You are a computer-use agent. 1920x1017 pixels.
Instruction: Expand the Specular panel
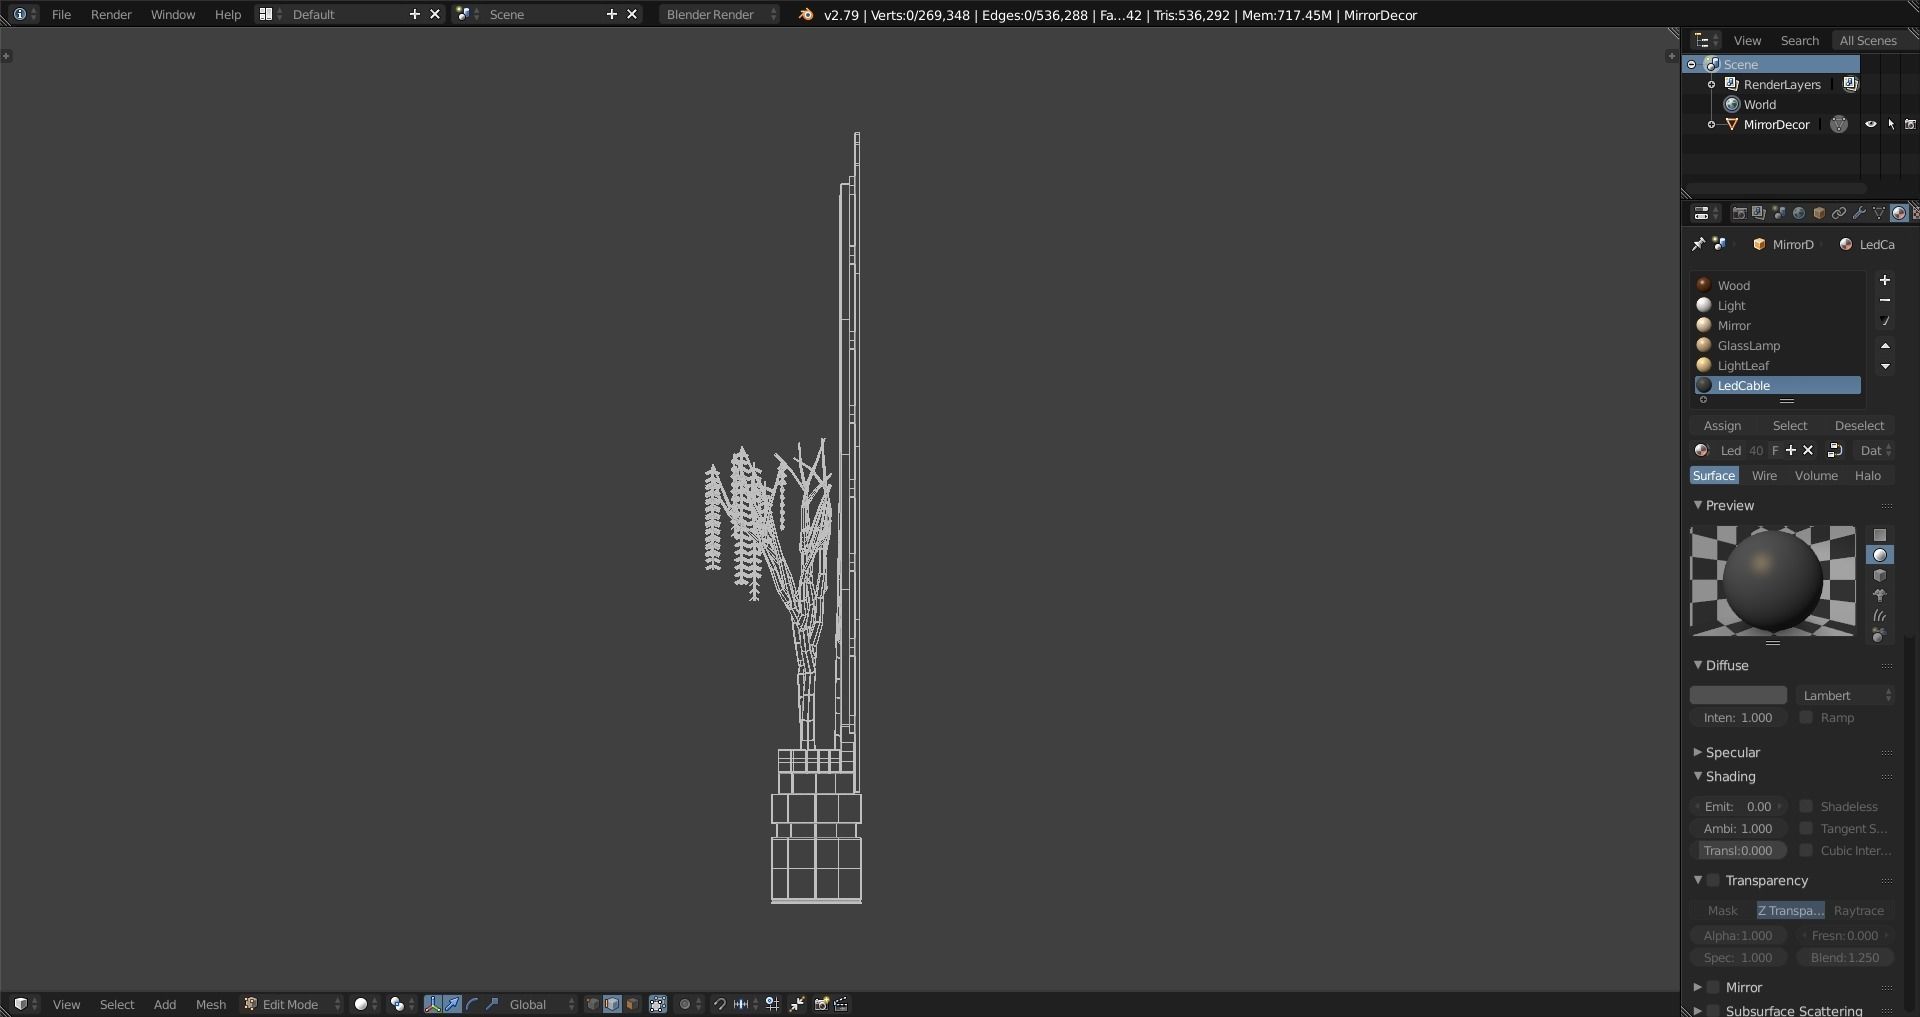click(x=1697, y=752)
